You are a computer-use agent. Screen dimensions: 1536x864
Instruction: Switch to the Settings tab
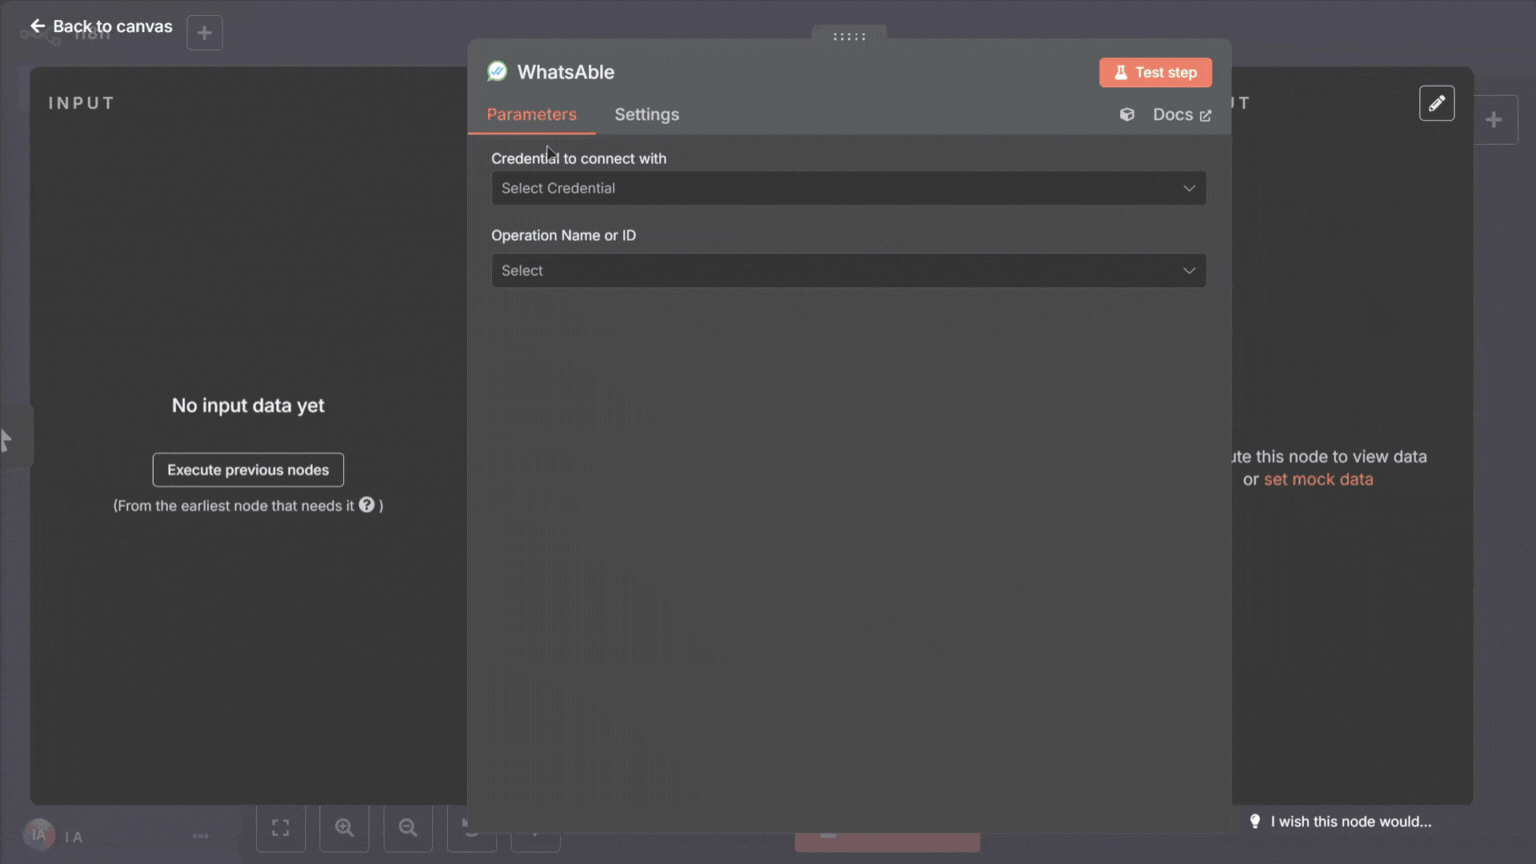pos(647,114)
